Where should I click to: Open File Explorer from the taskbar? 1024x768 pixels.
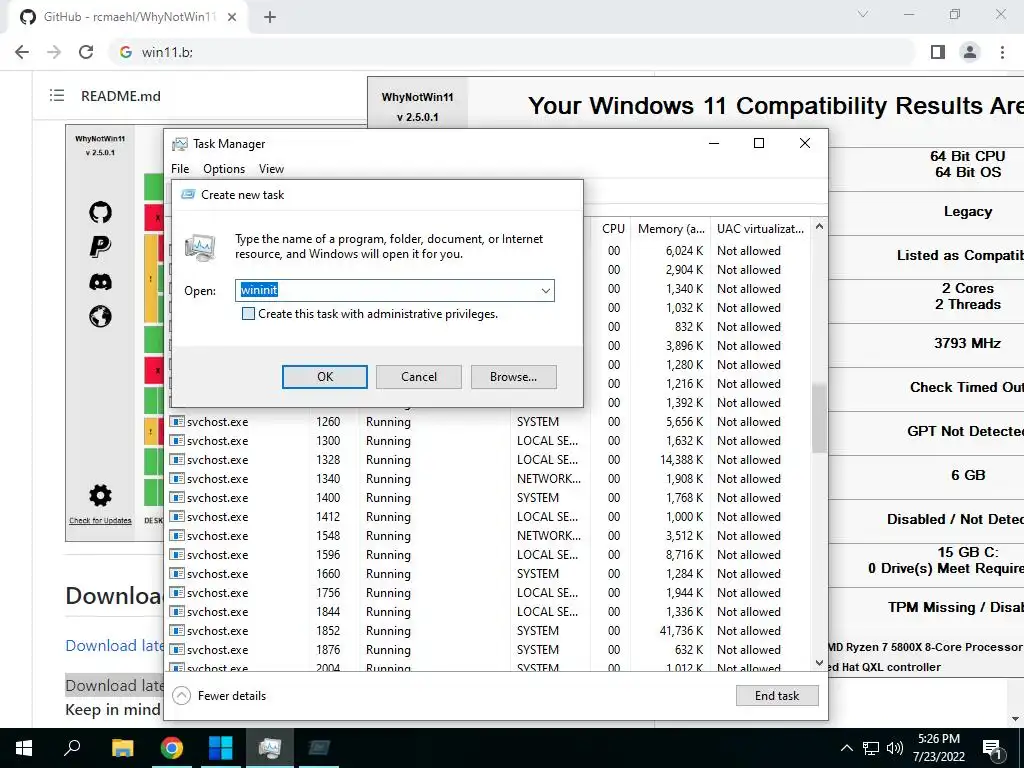coord(122,748)
